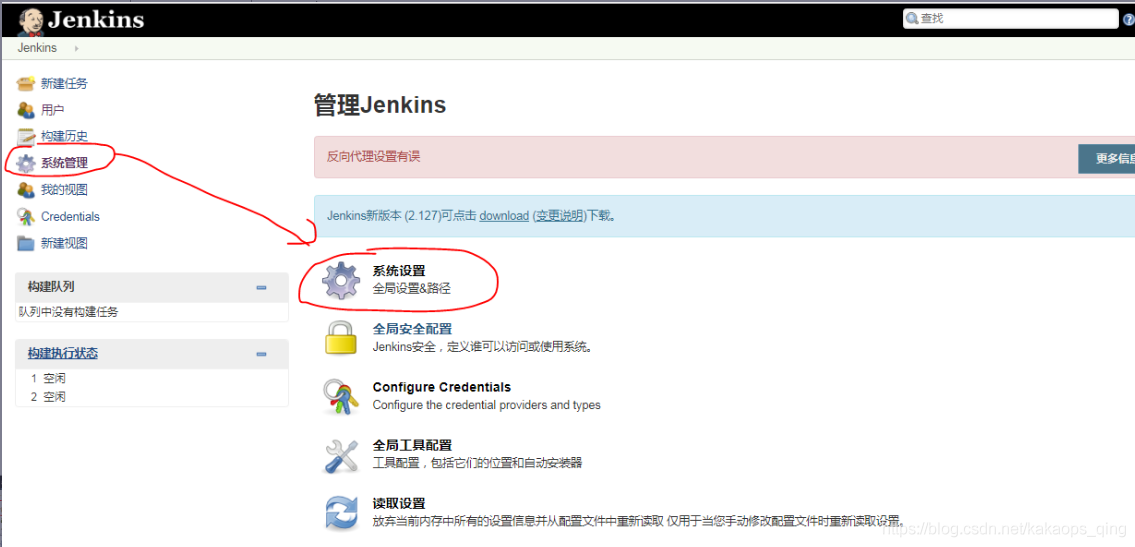Viewport: 1135px width, 547px height.
Task: Click the 读取设置 reload arrows icon
Action: pyautogui.click(x=341, y=513)
